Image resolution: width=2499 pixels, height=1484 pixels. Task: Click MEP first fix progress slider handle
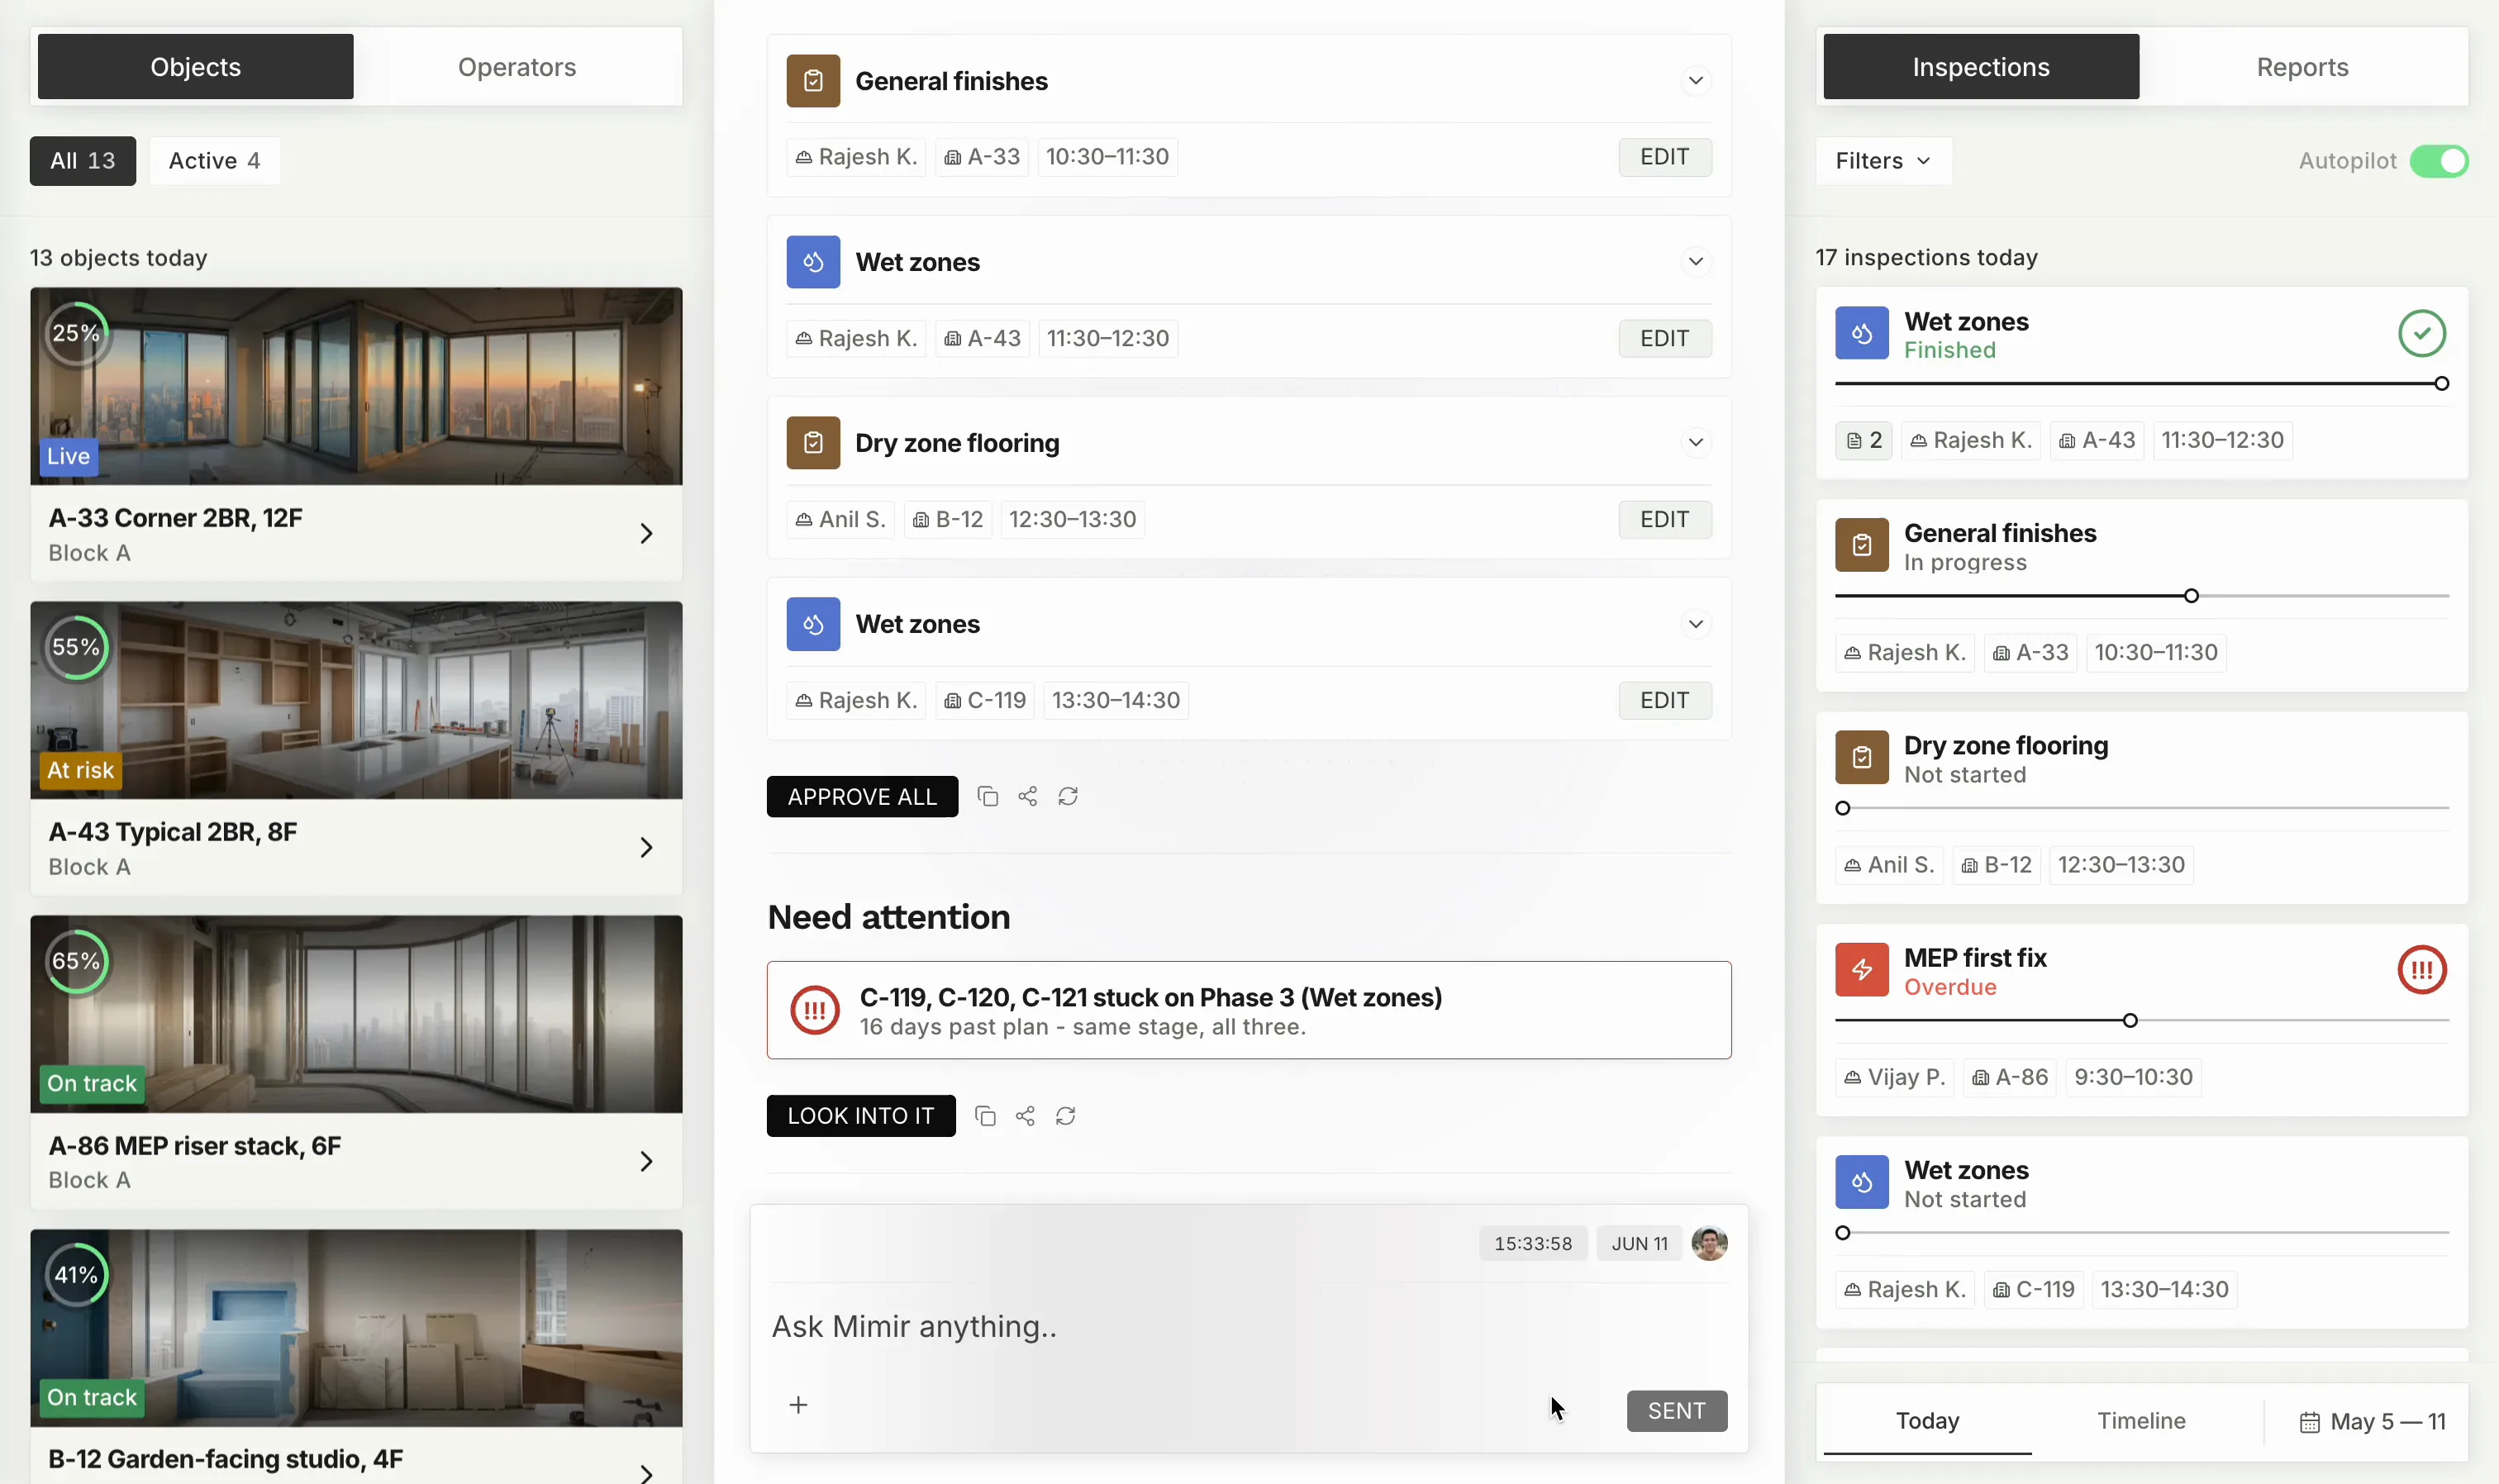coord(2130,1021)
